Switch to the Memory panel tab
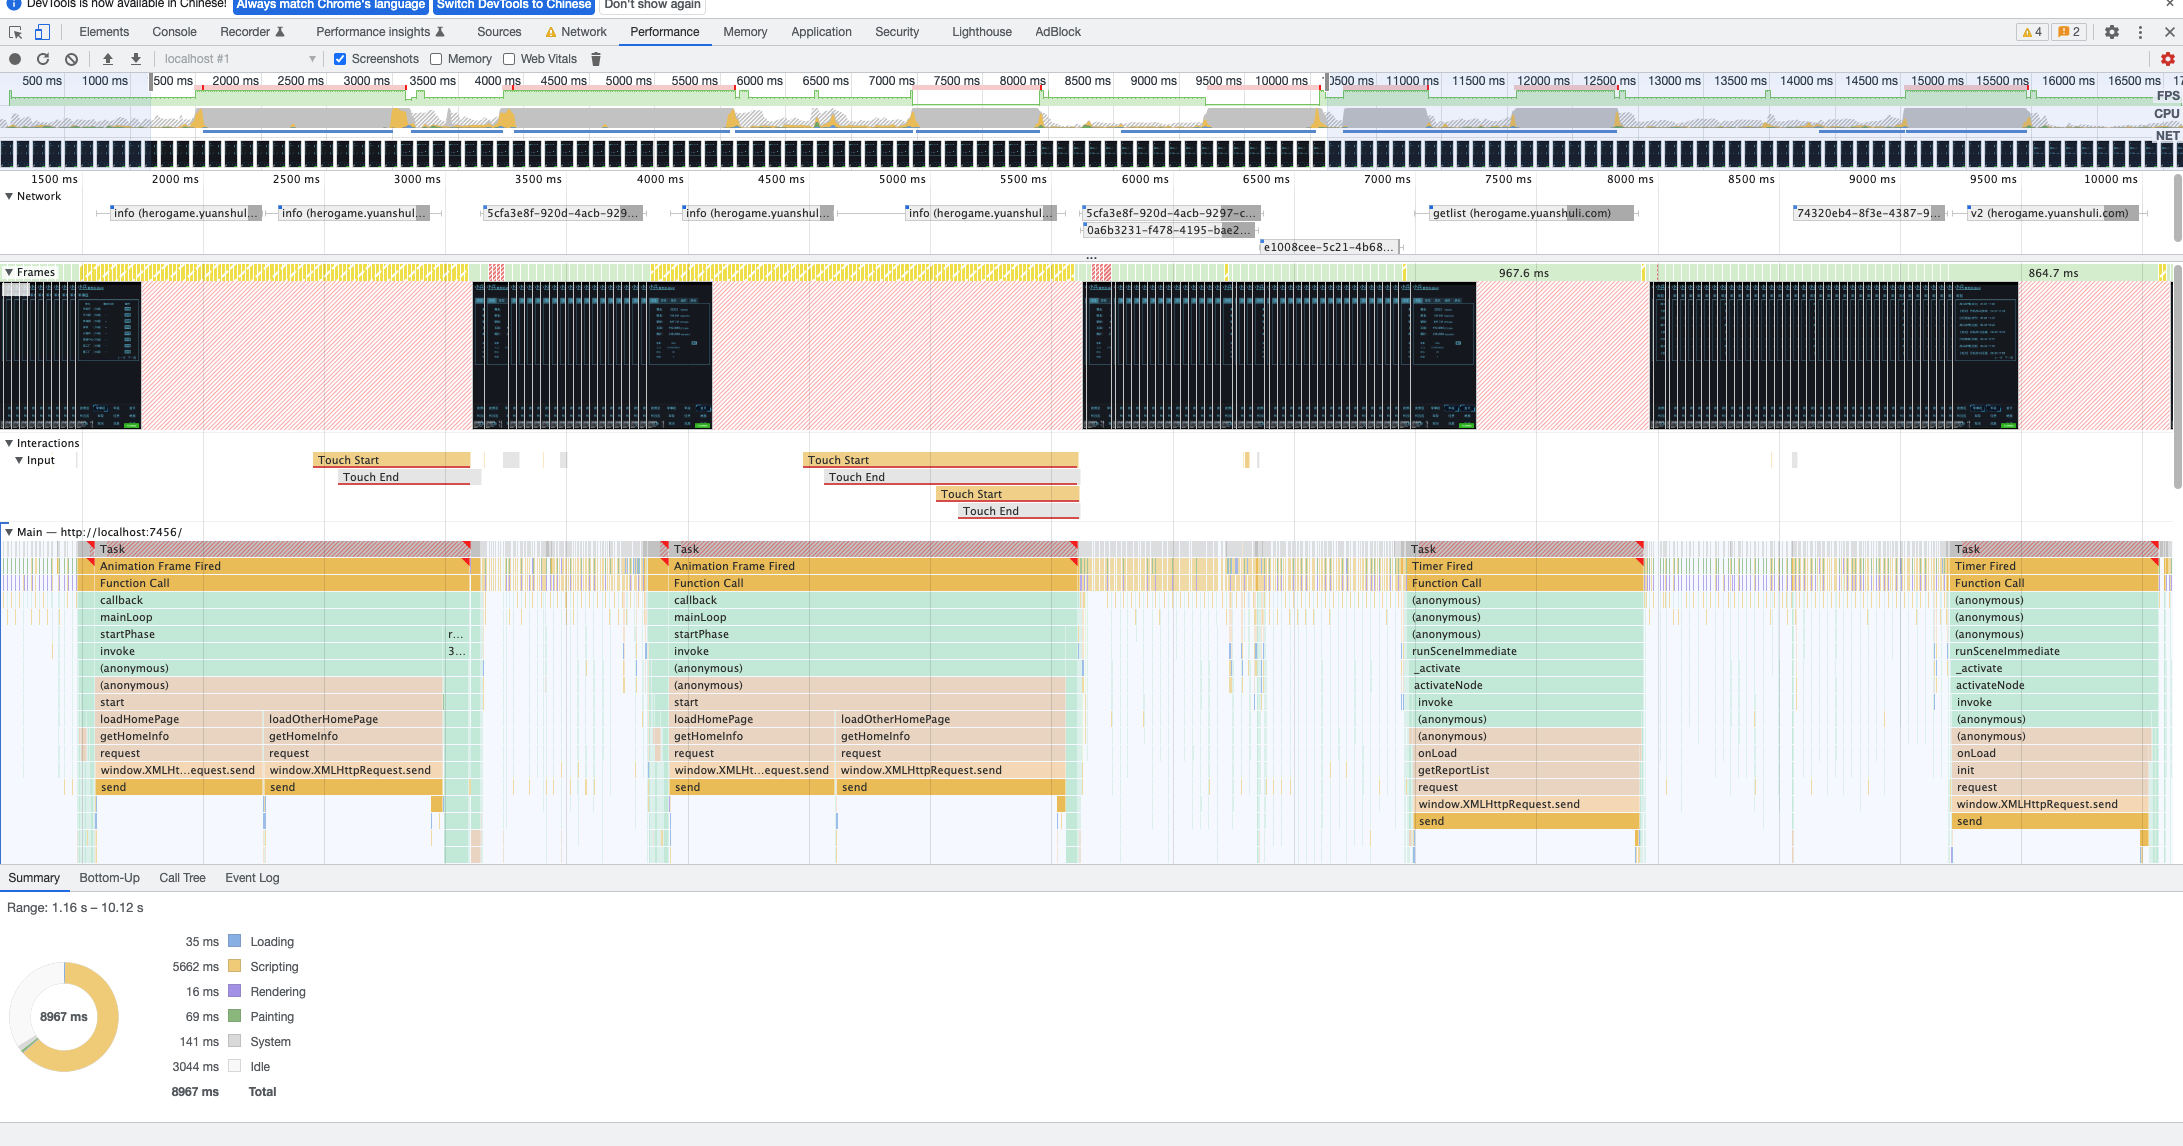 point(745,32)
